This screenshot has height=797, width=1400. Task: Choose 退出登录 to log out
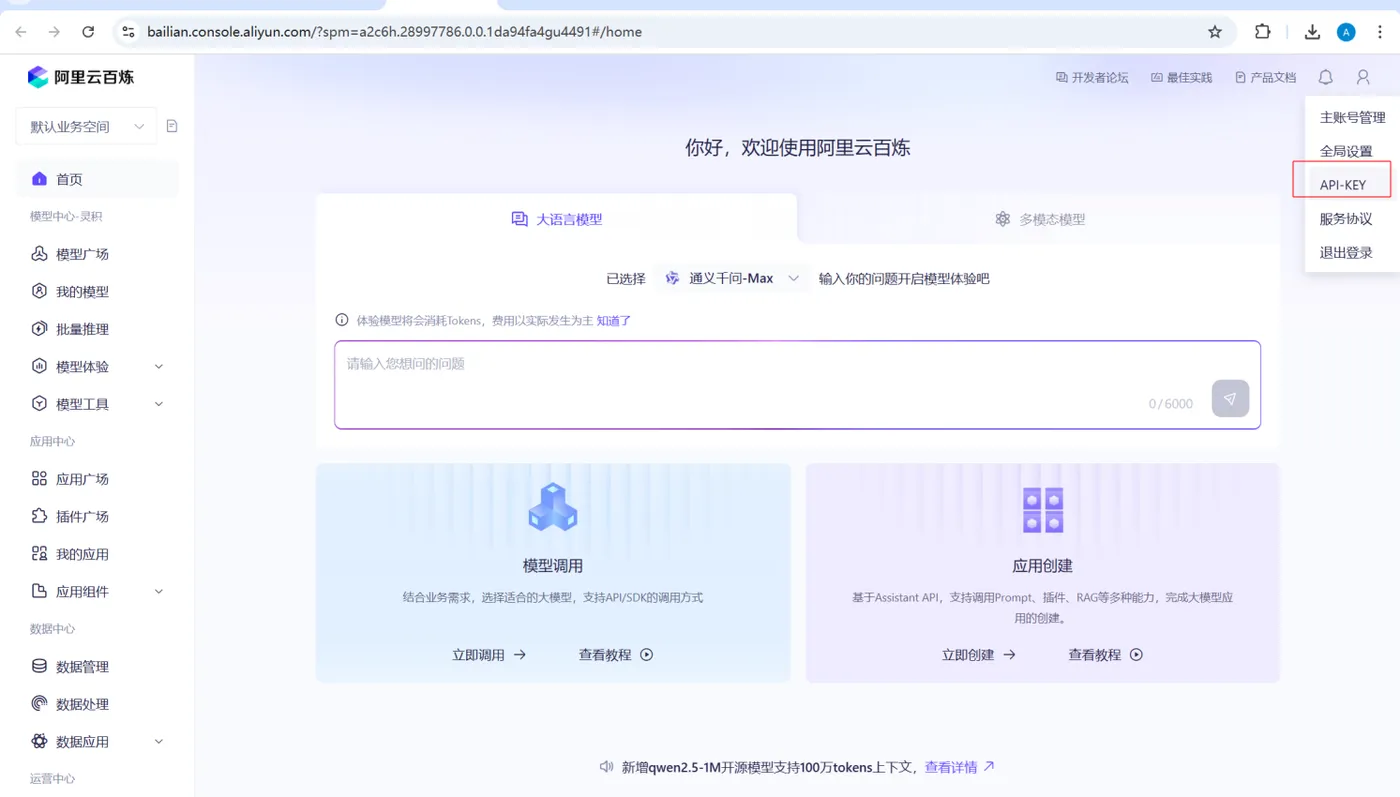1346,253
